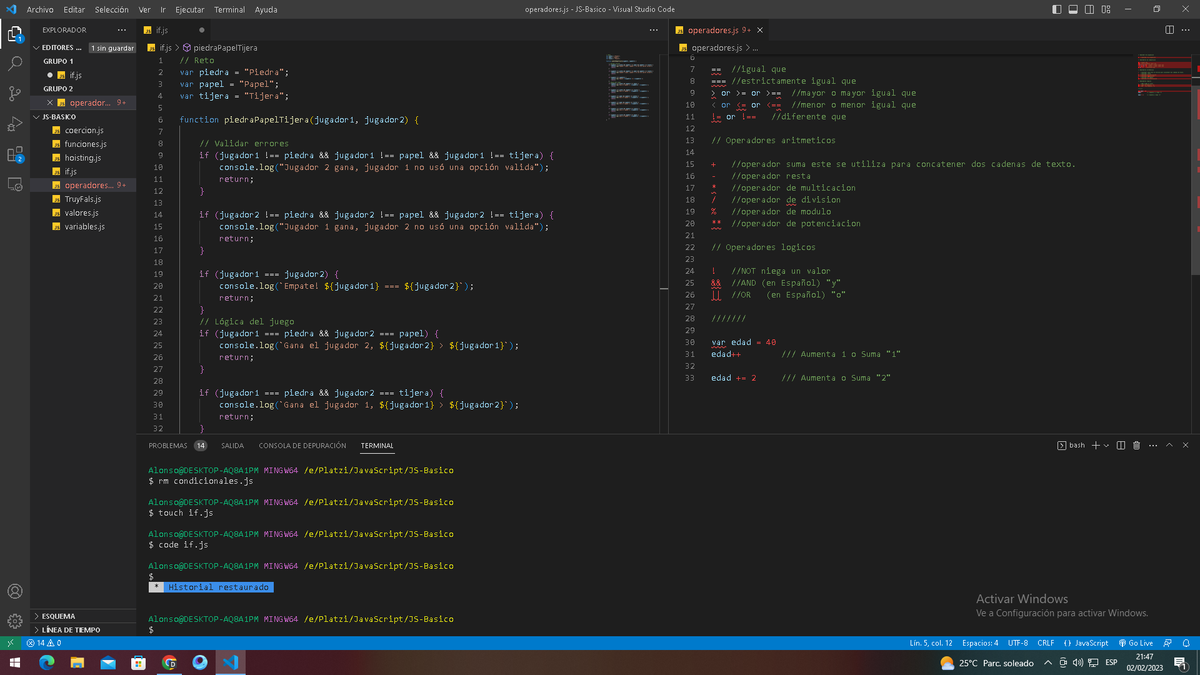
Task: Close the terminal panel
Action: 1185,445
